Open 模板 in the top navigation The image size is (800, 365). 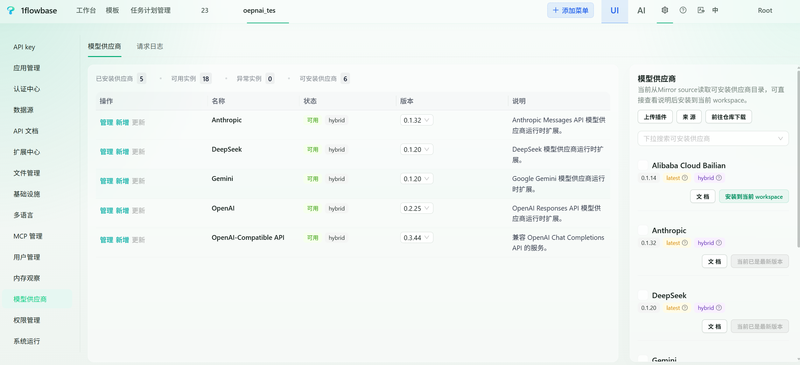(112, 10)
